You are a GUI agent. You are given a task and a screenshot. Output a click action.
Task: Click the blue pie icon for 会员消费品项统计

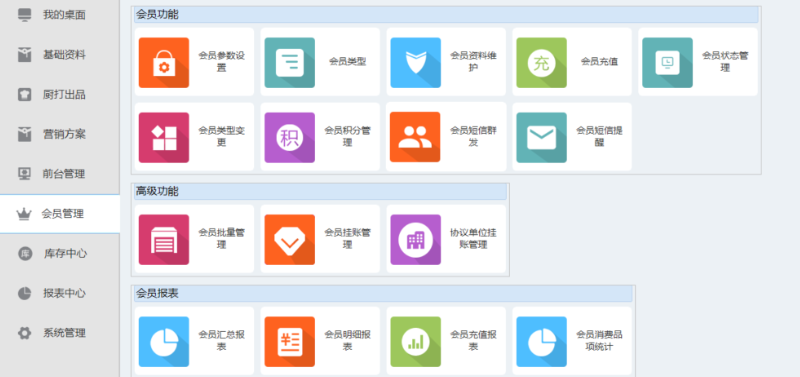click(x=541, y=341)
